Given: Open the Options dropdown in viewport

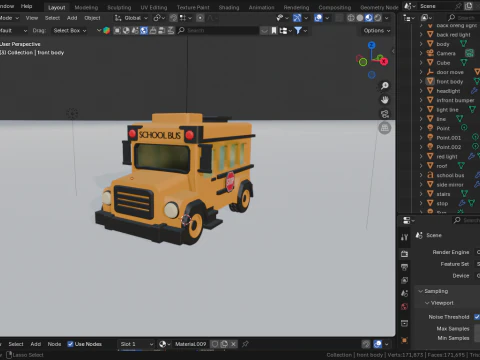Looking at the screenshot, I should coord(377,31).
